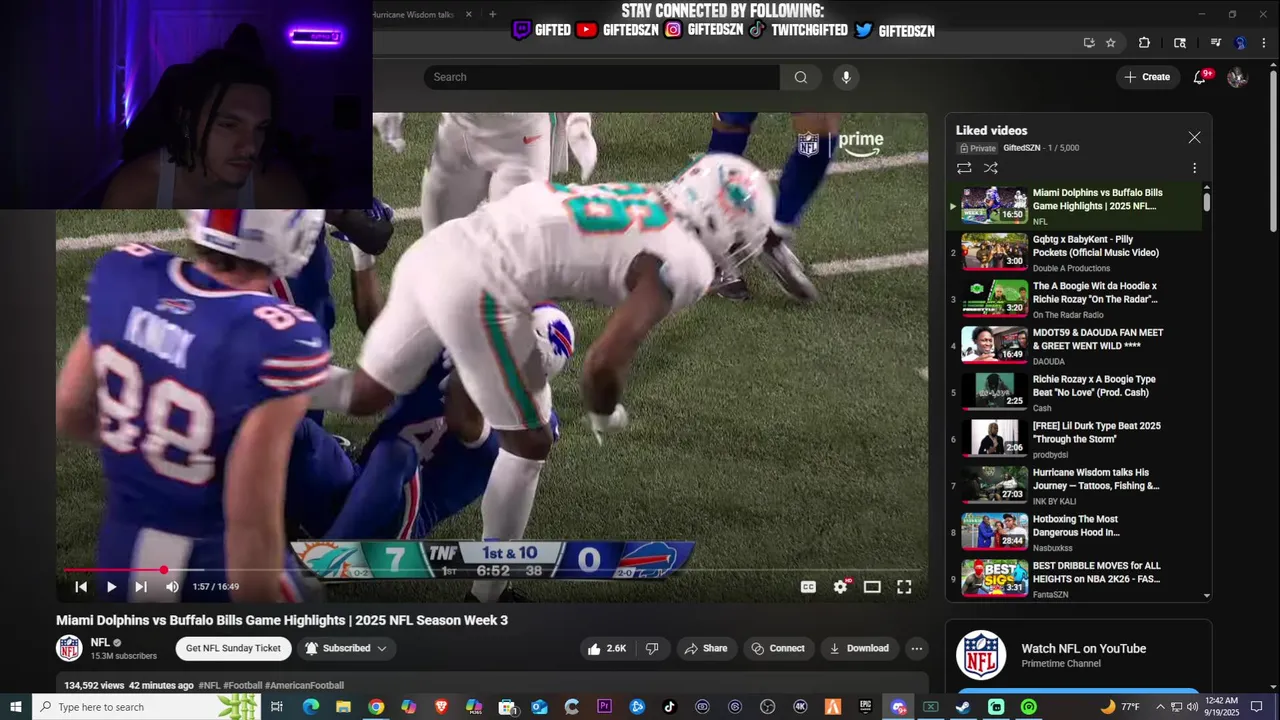Open a new browser tab
The image size is (1280, 720).
point(492,15)
